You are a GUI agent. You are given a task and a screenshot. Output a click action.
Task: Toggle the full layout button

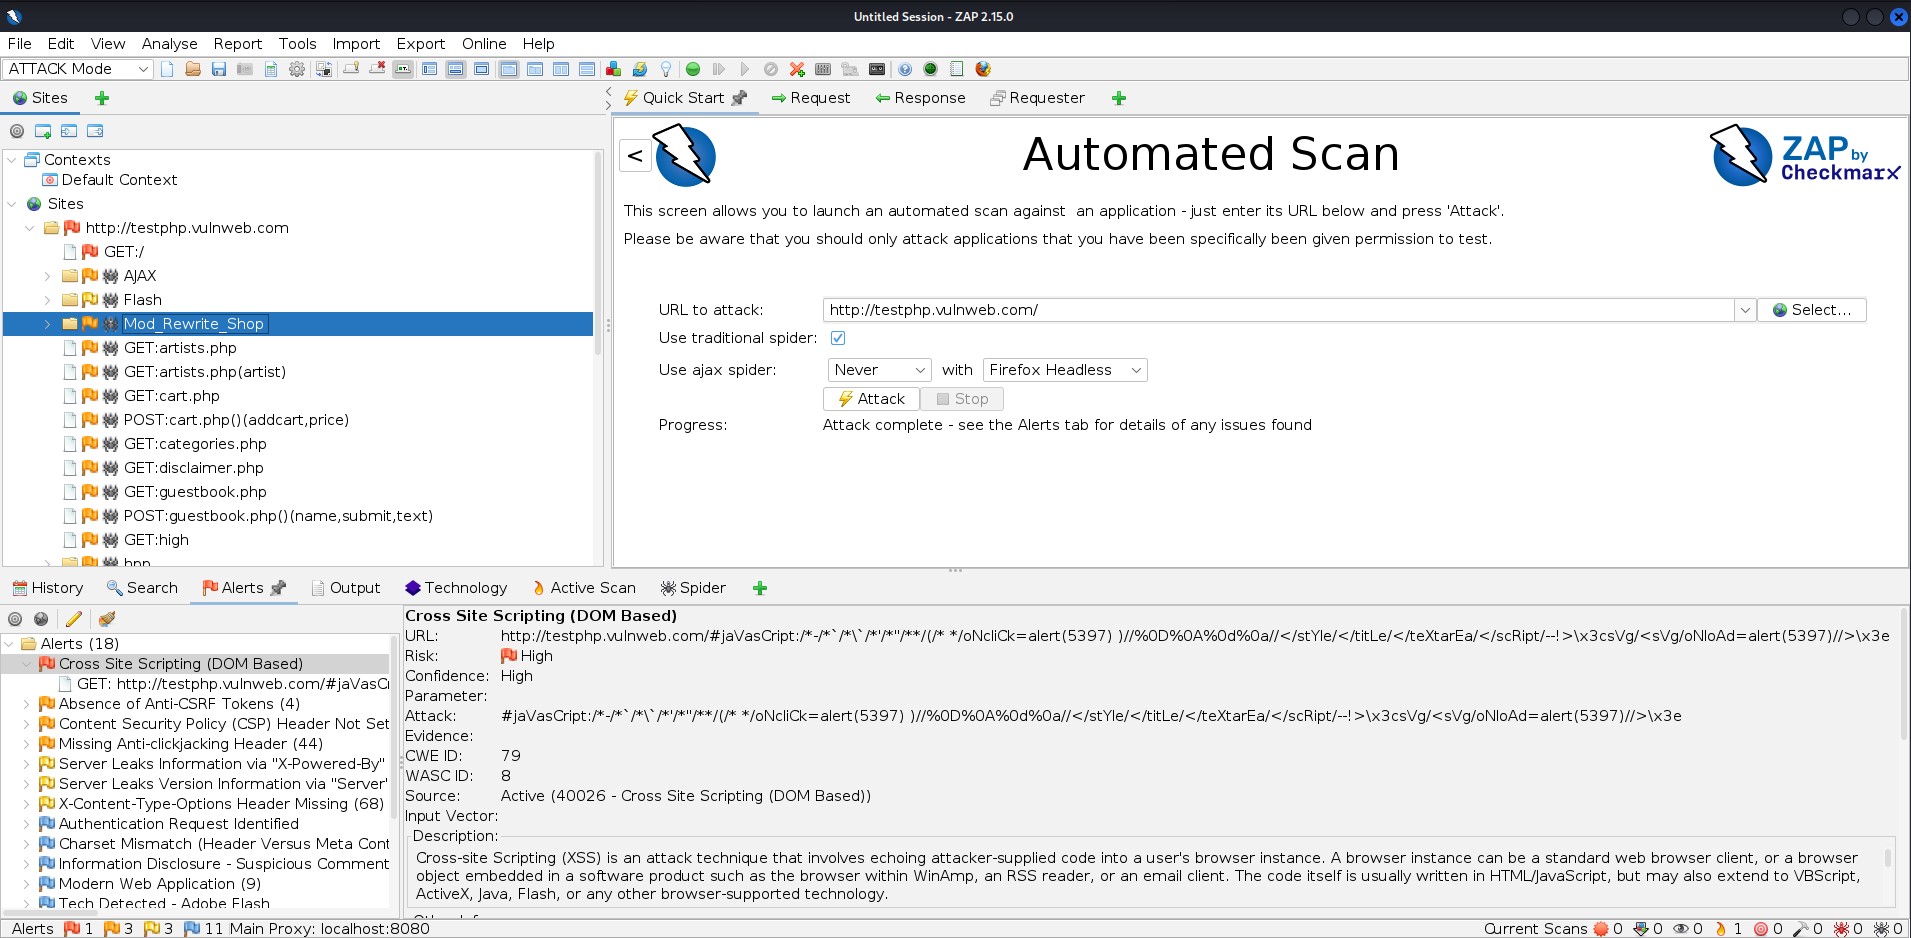(x=481, y=69)
